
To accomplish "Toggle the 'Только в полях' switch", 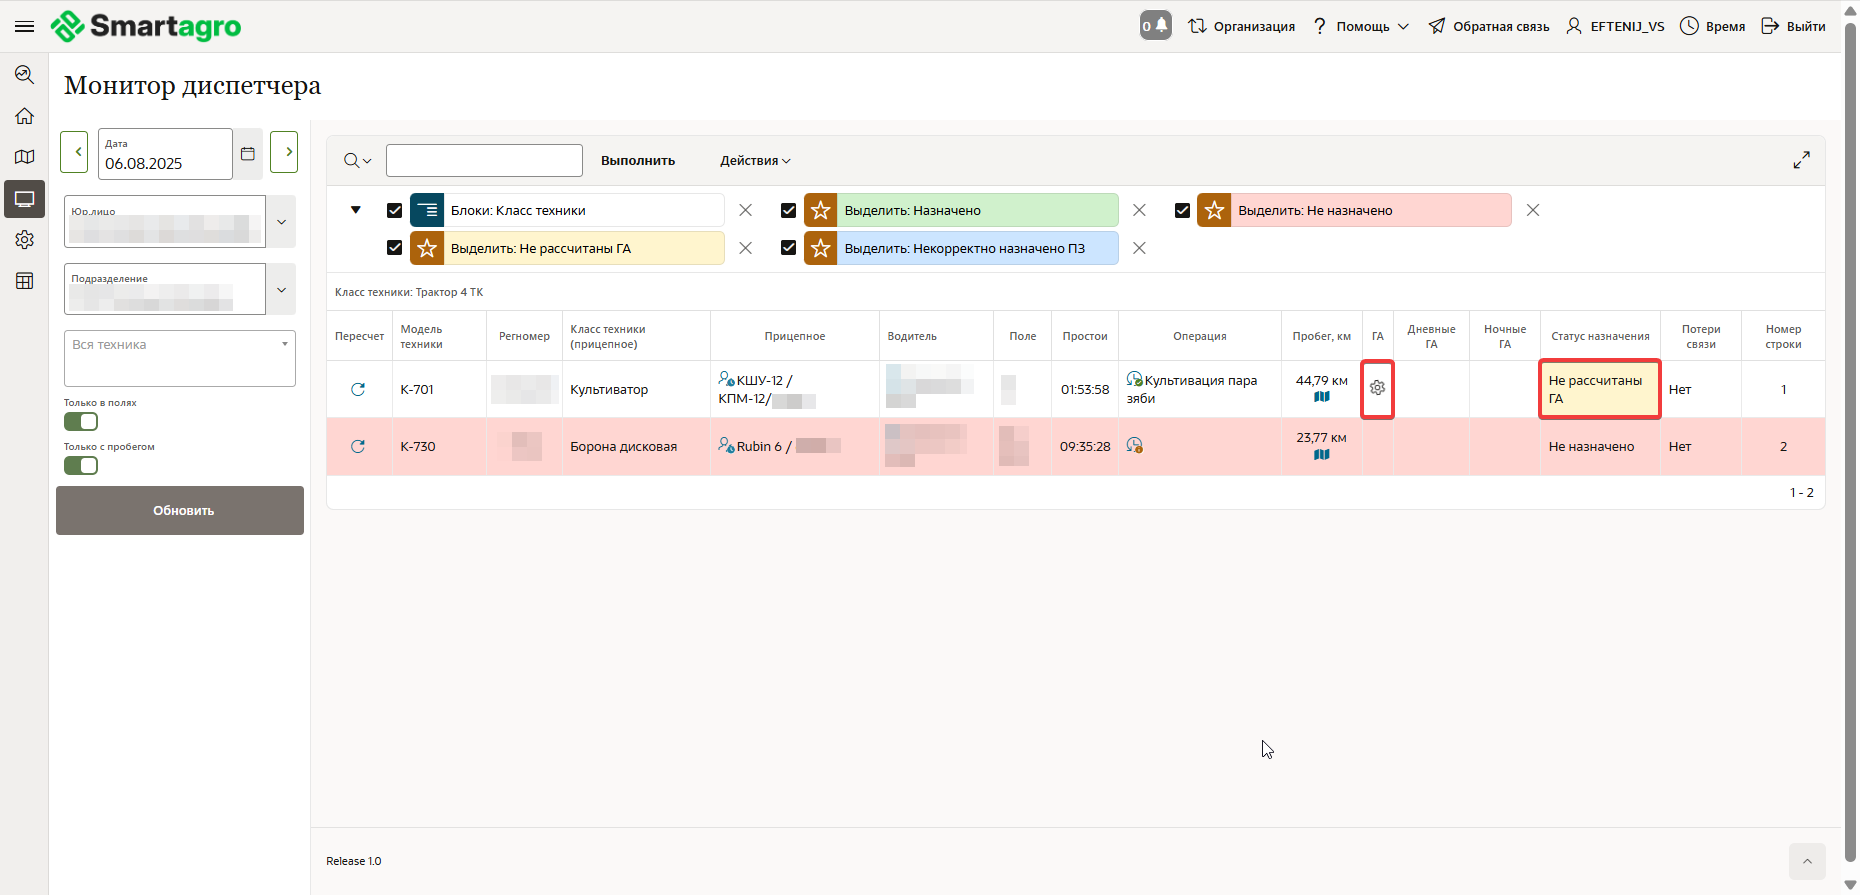I will pyautogui.click(x=81, y=422).
